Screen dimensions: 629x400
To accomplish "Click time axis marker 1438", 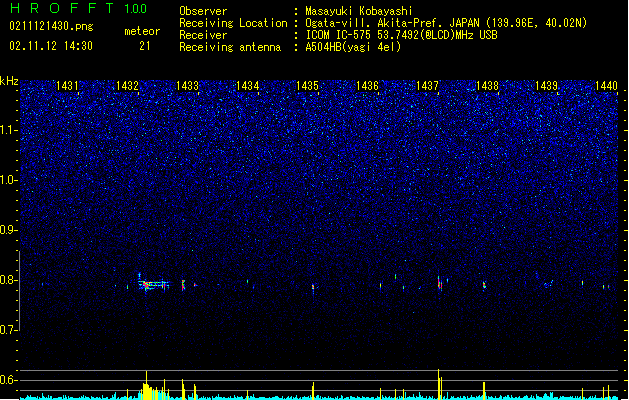I will coord(487,85).
